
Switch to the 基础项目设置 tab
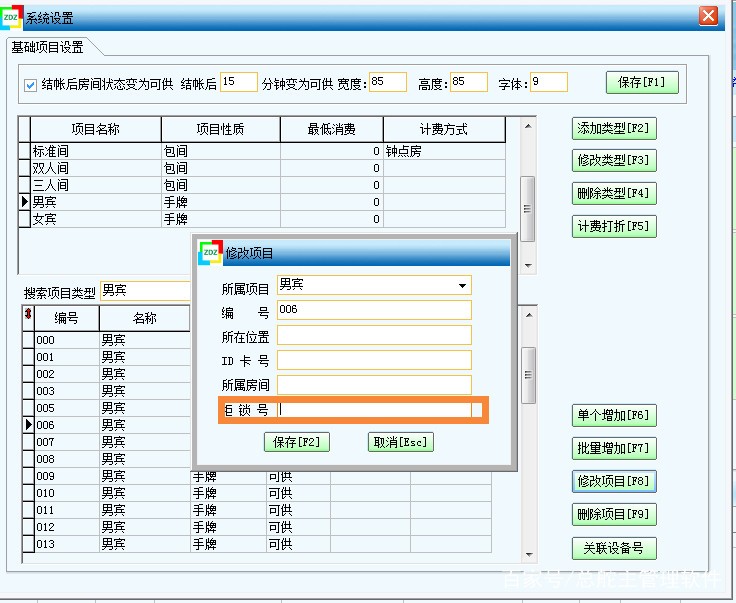coord(47,47)
